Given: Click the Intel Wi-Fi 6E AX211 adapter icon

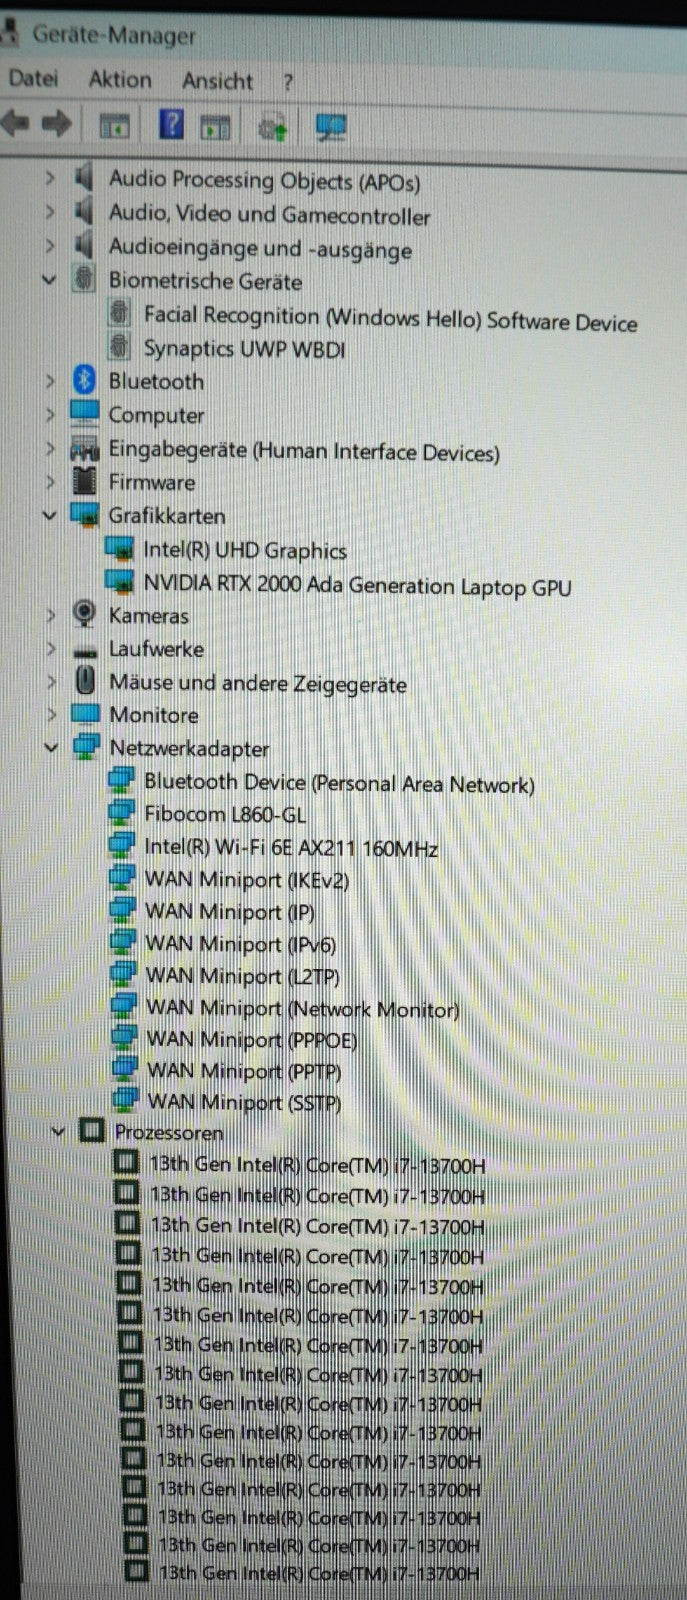Looking at the screenshot, I should tap(121, 845).
